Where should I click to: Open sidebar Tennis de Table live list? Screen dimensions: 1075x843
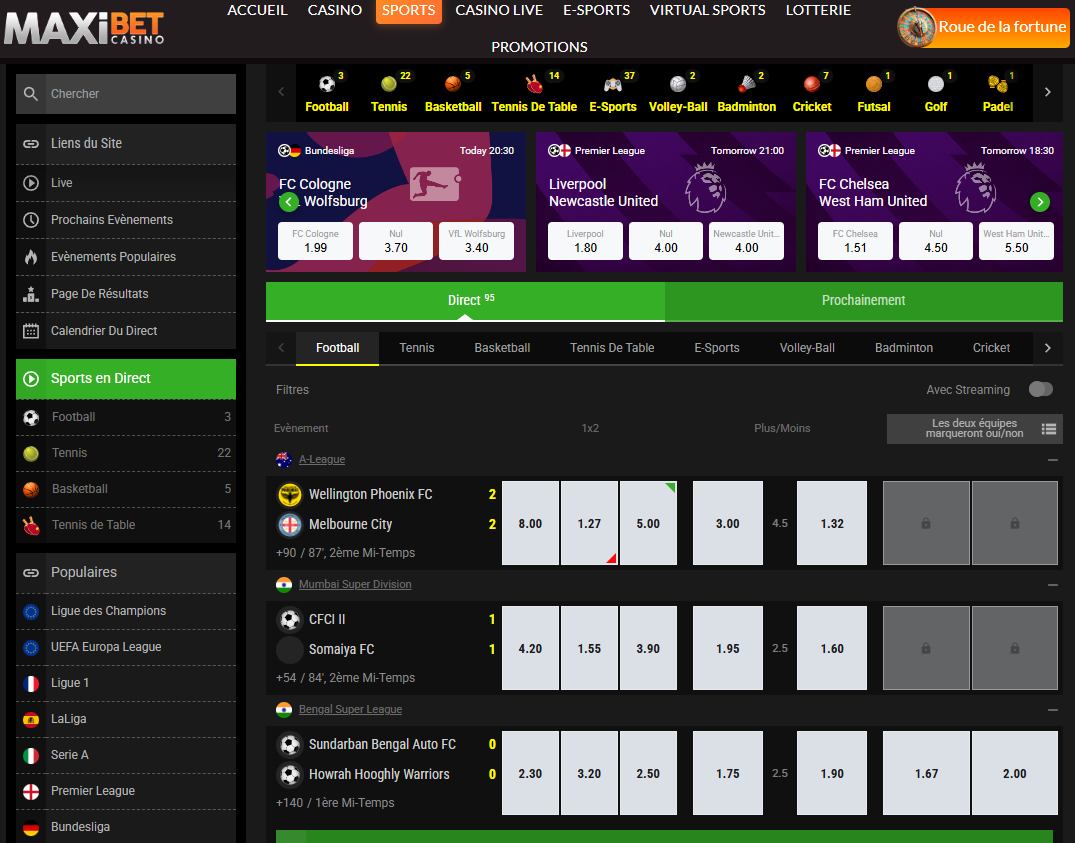coord(126,525)
